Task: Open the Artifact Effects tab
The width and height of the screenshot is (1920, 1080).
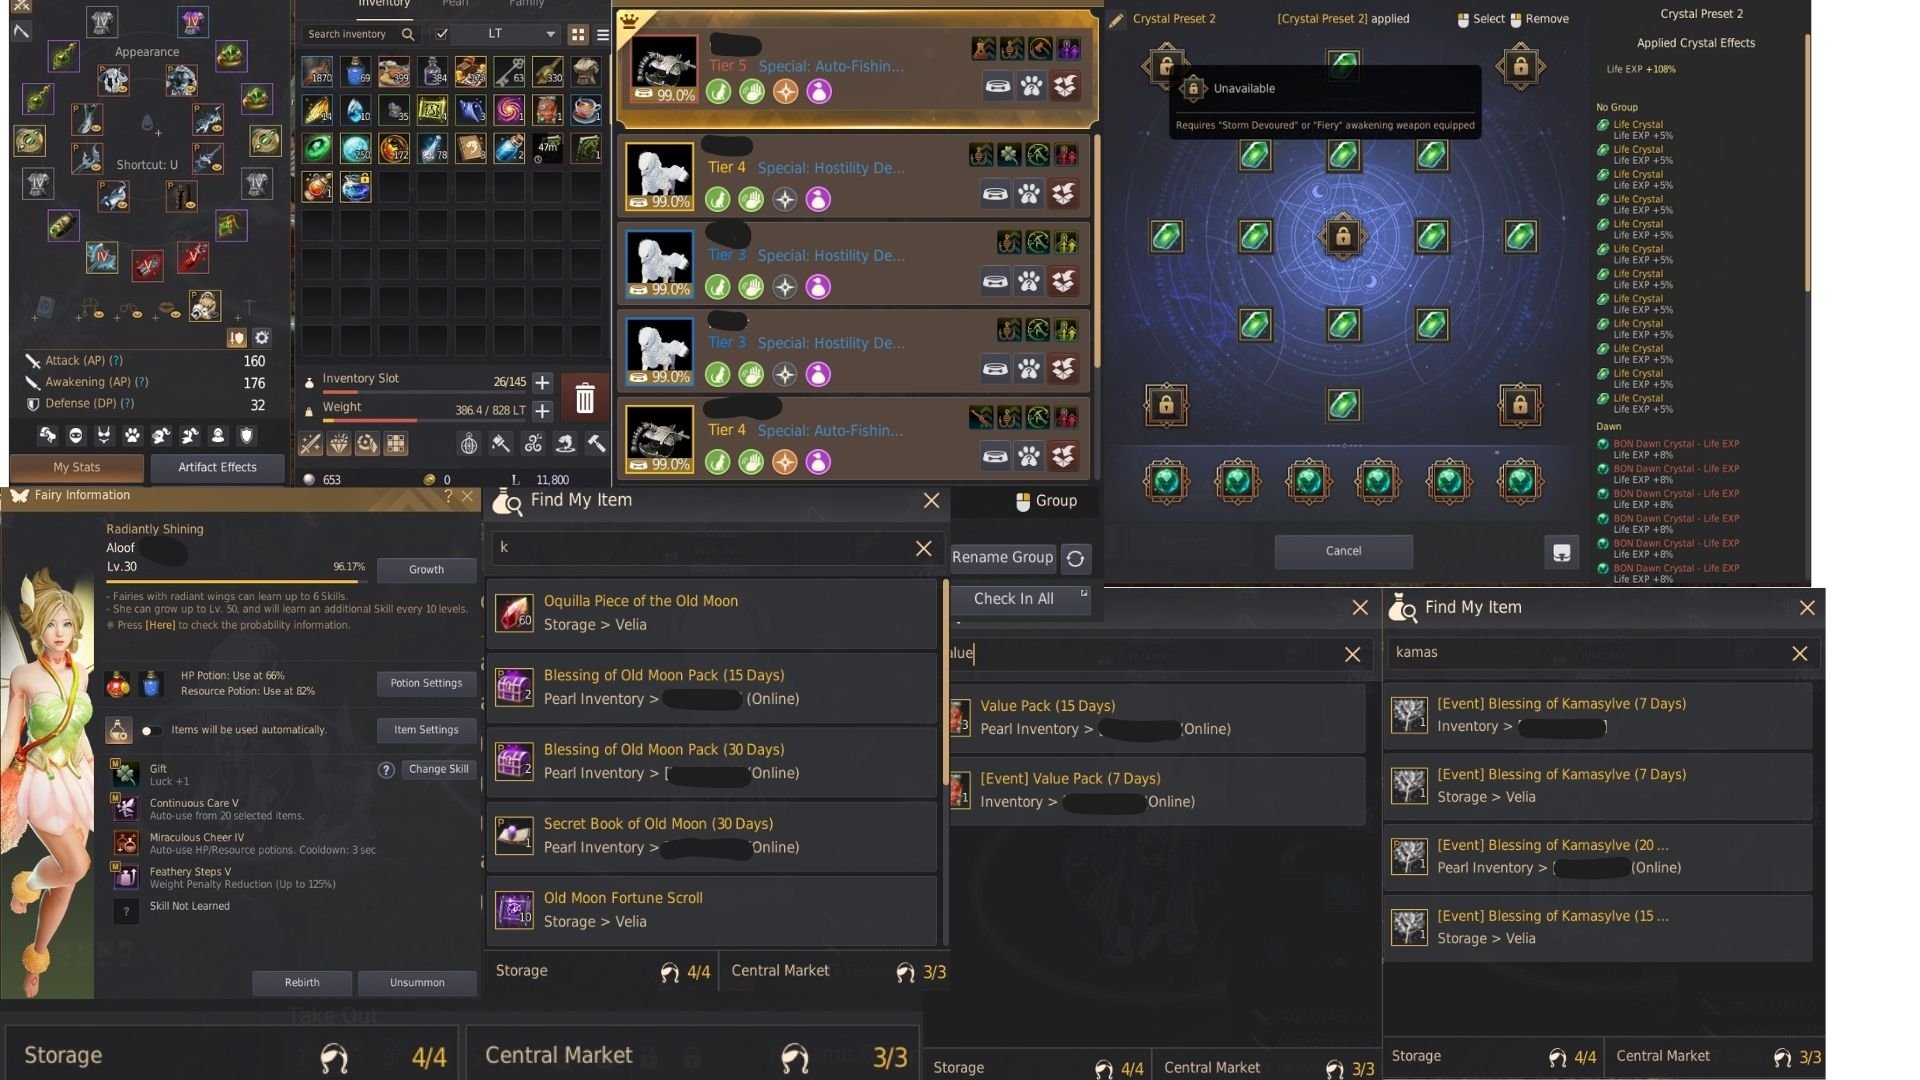Action: point(218,467)
